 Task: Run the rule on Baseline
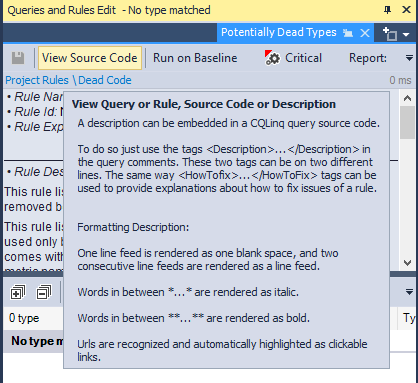(195, 58)
